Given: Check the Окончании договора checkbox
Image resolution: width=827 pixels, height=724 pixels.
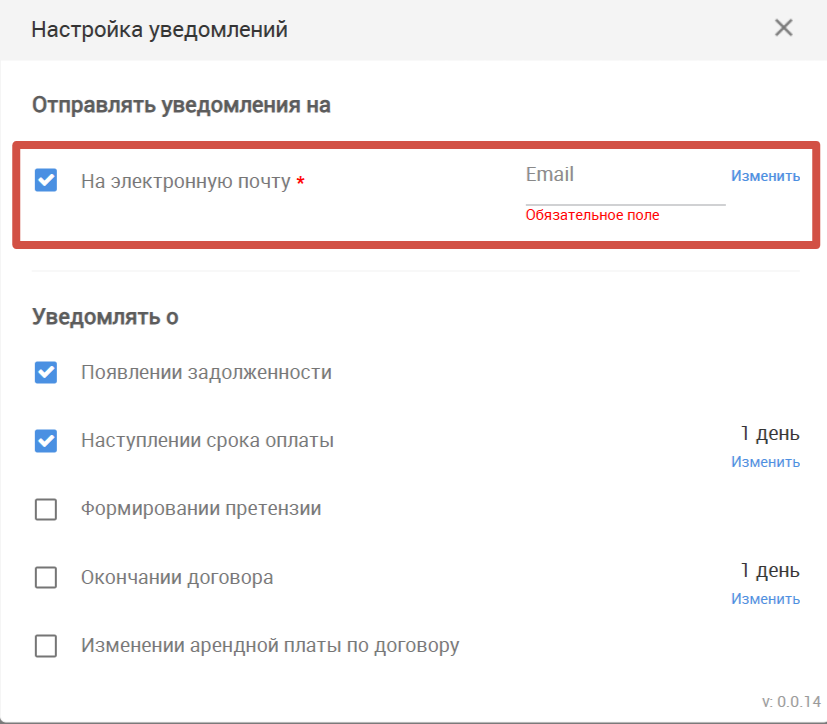Looking at the screenshot, I should click(46, 577).
